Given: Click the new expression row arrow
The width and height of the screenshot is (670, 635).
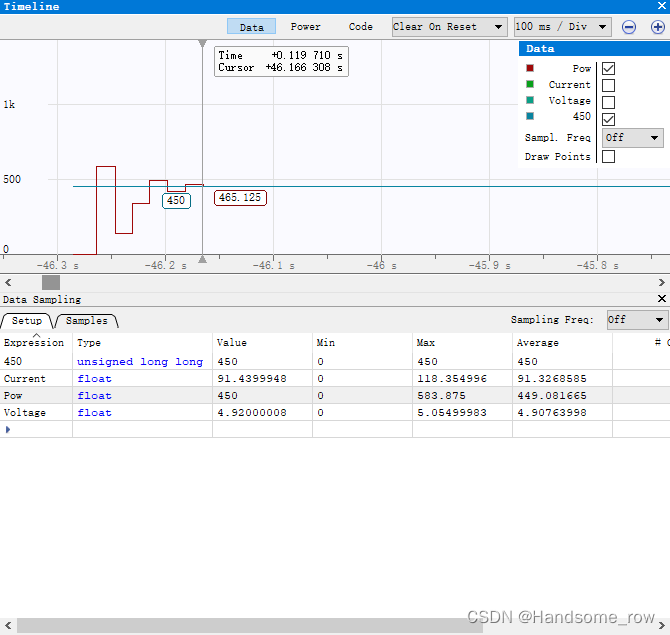Looking at the screenshot, I should tap(8, 429).
